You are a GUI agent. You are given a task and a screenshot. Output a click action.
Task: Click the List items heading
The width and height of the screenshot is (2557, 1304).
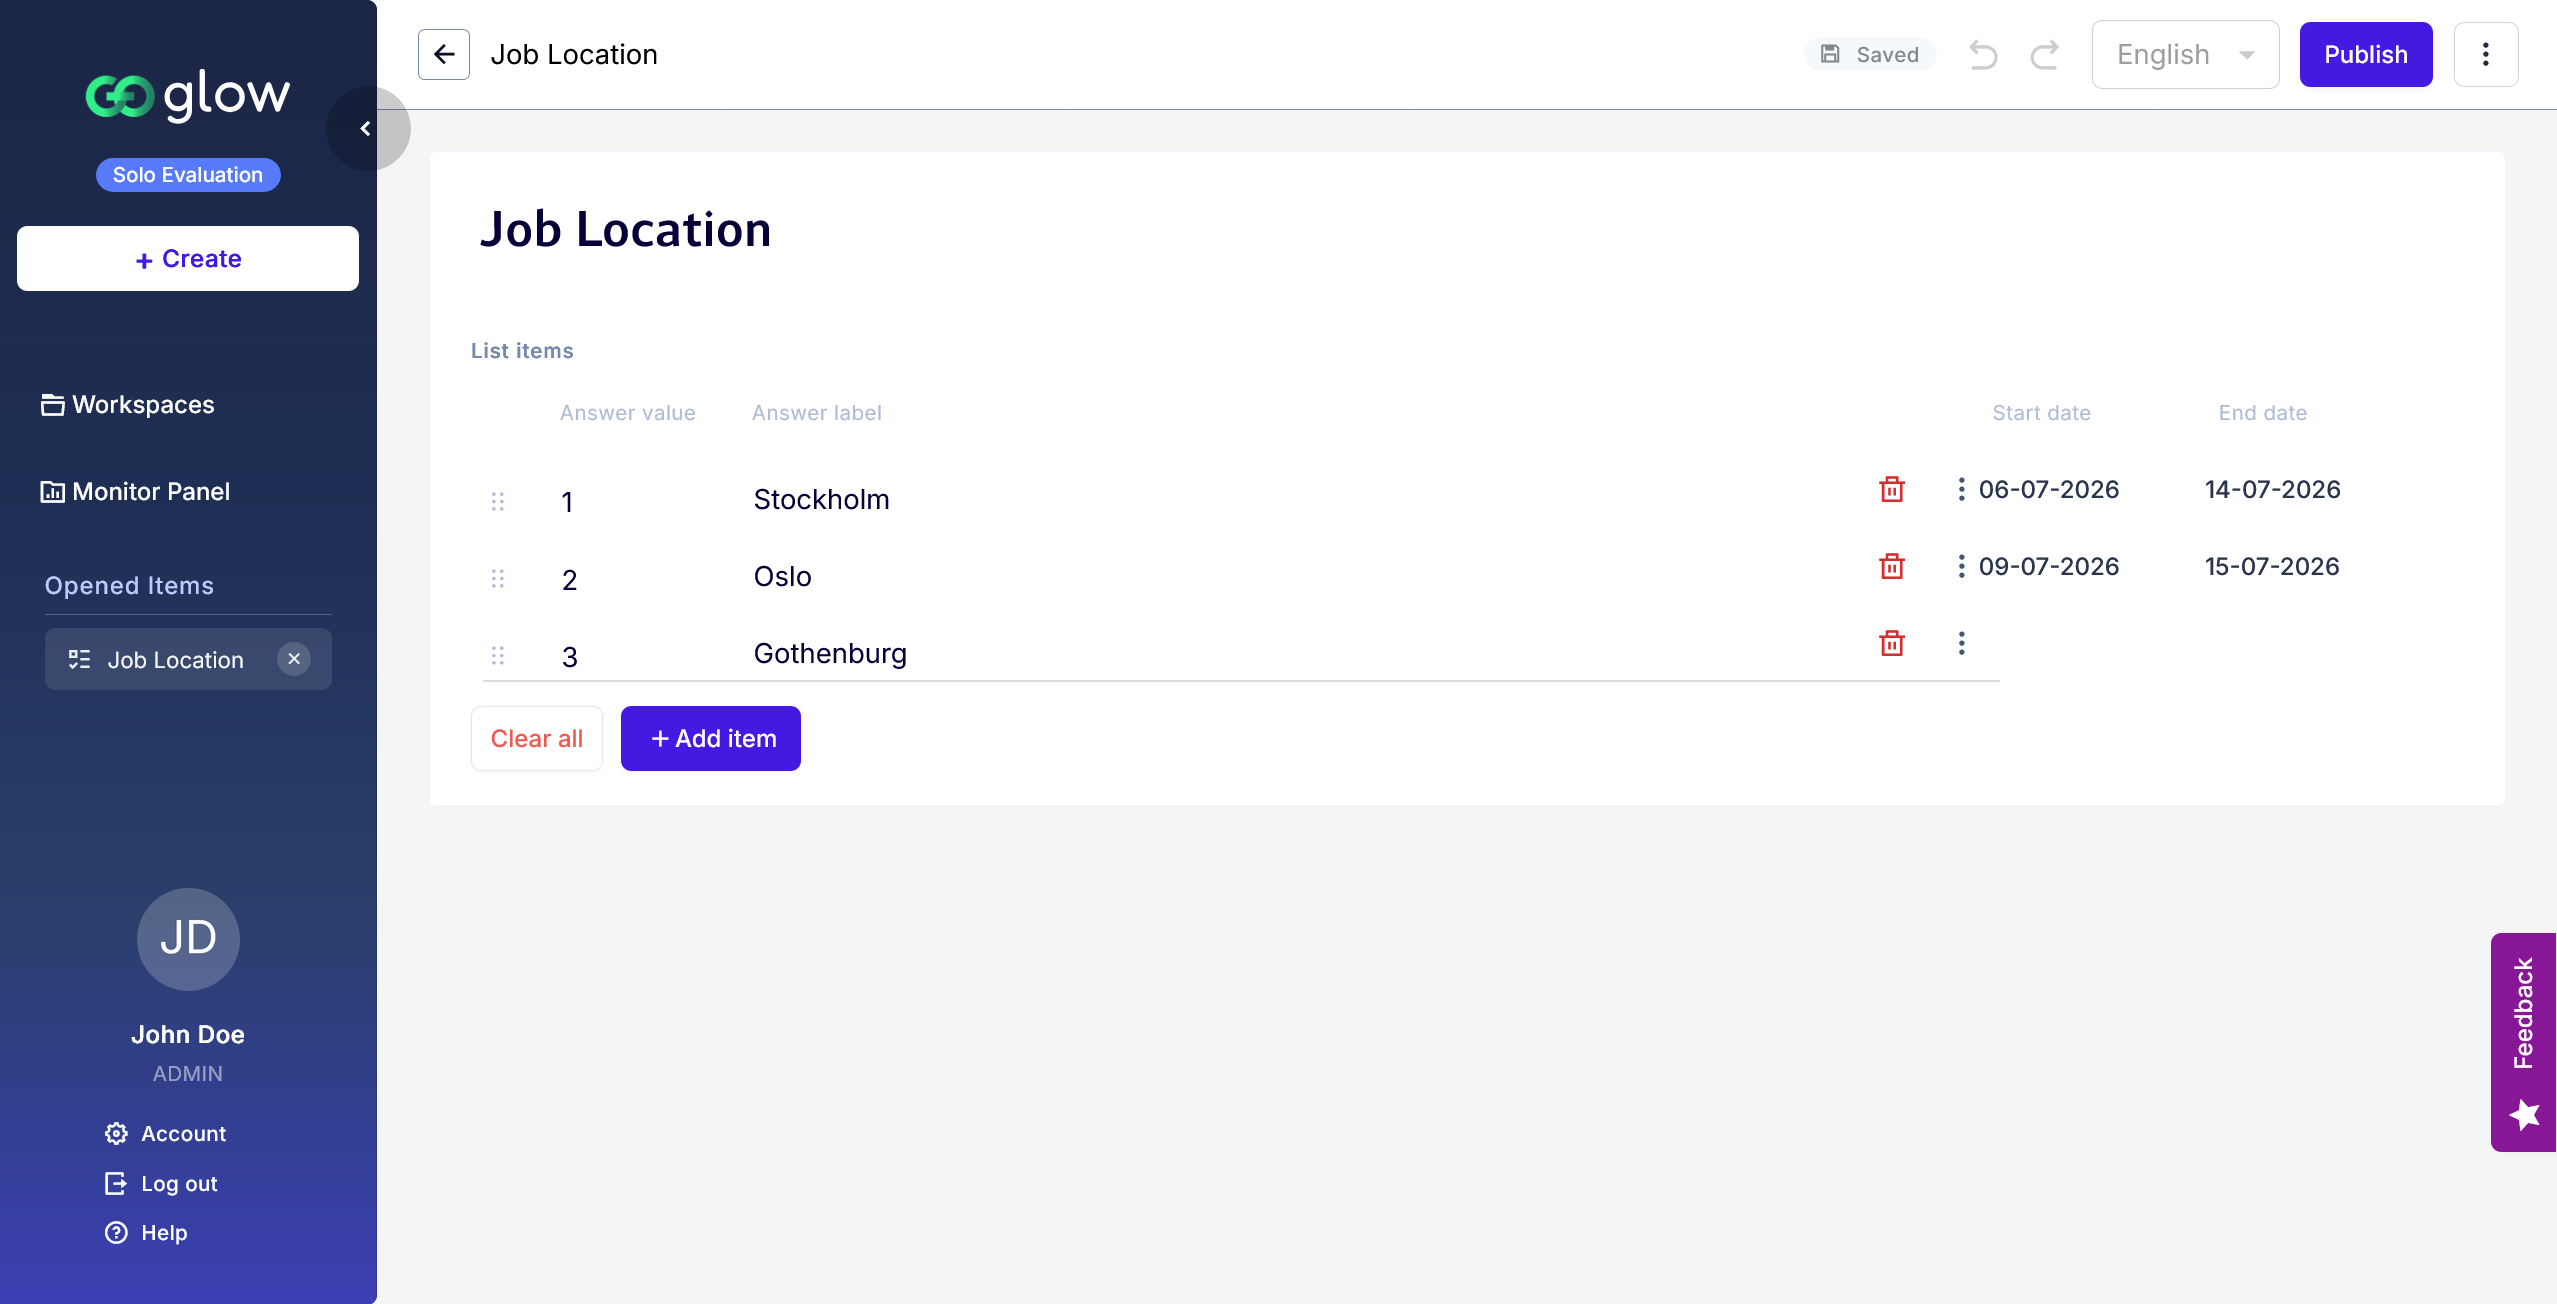tap(522, 351)
